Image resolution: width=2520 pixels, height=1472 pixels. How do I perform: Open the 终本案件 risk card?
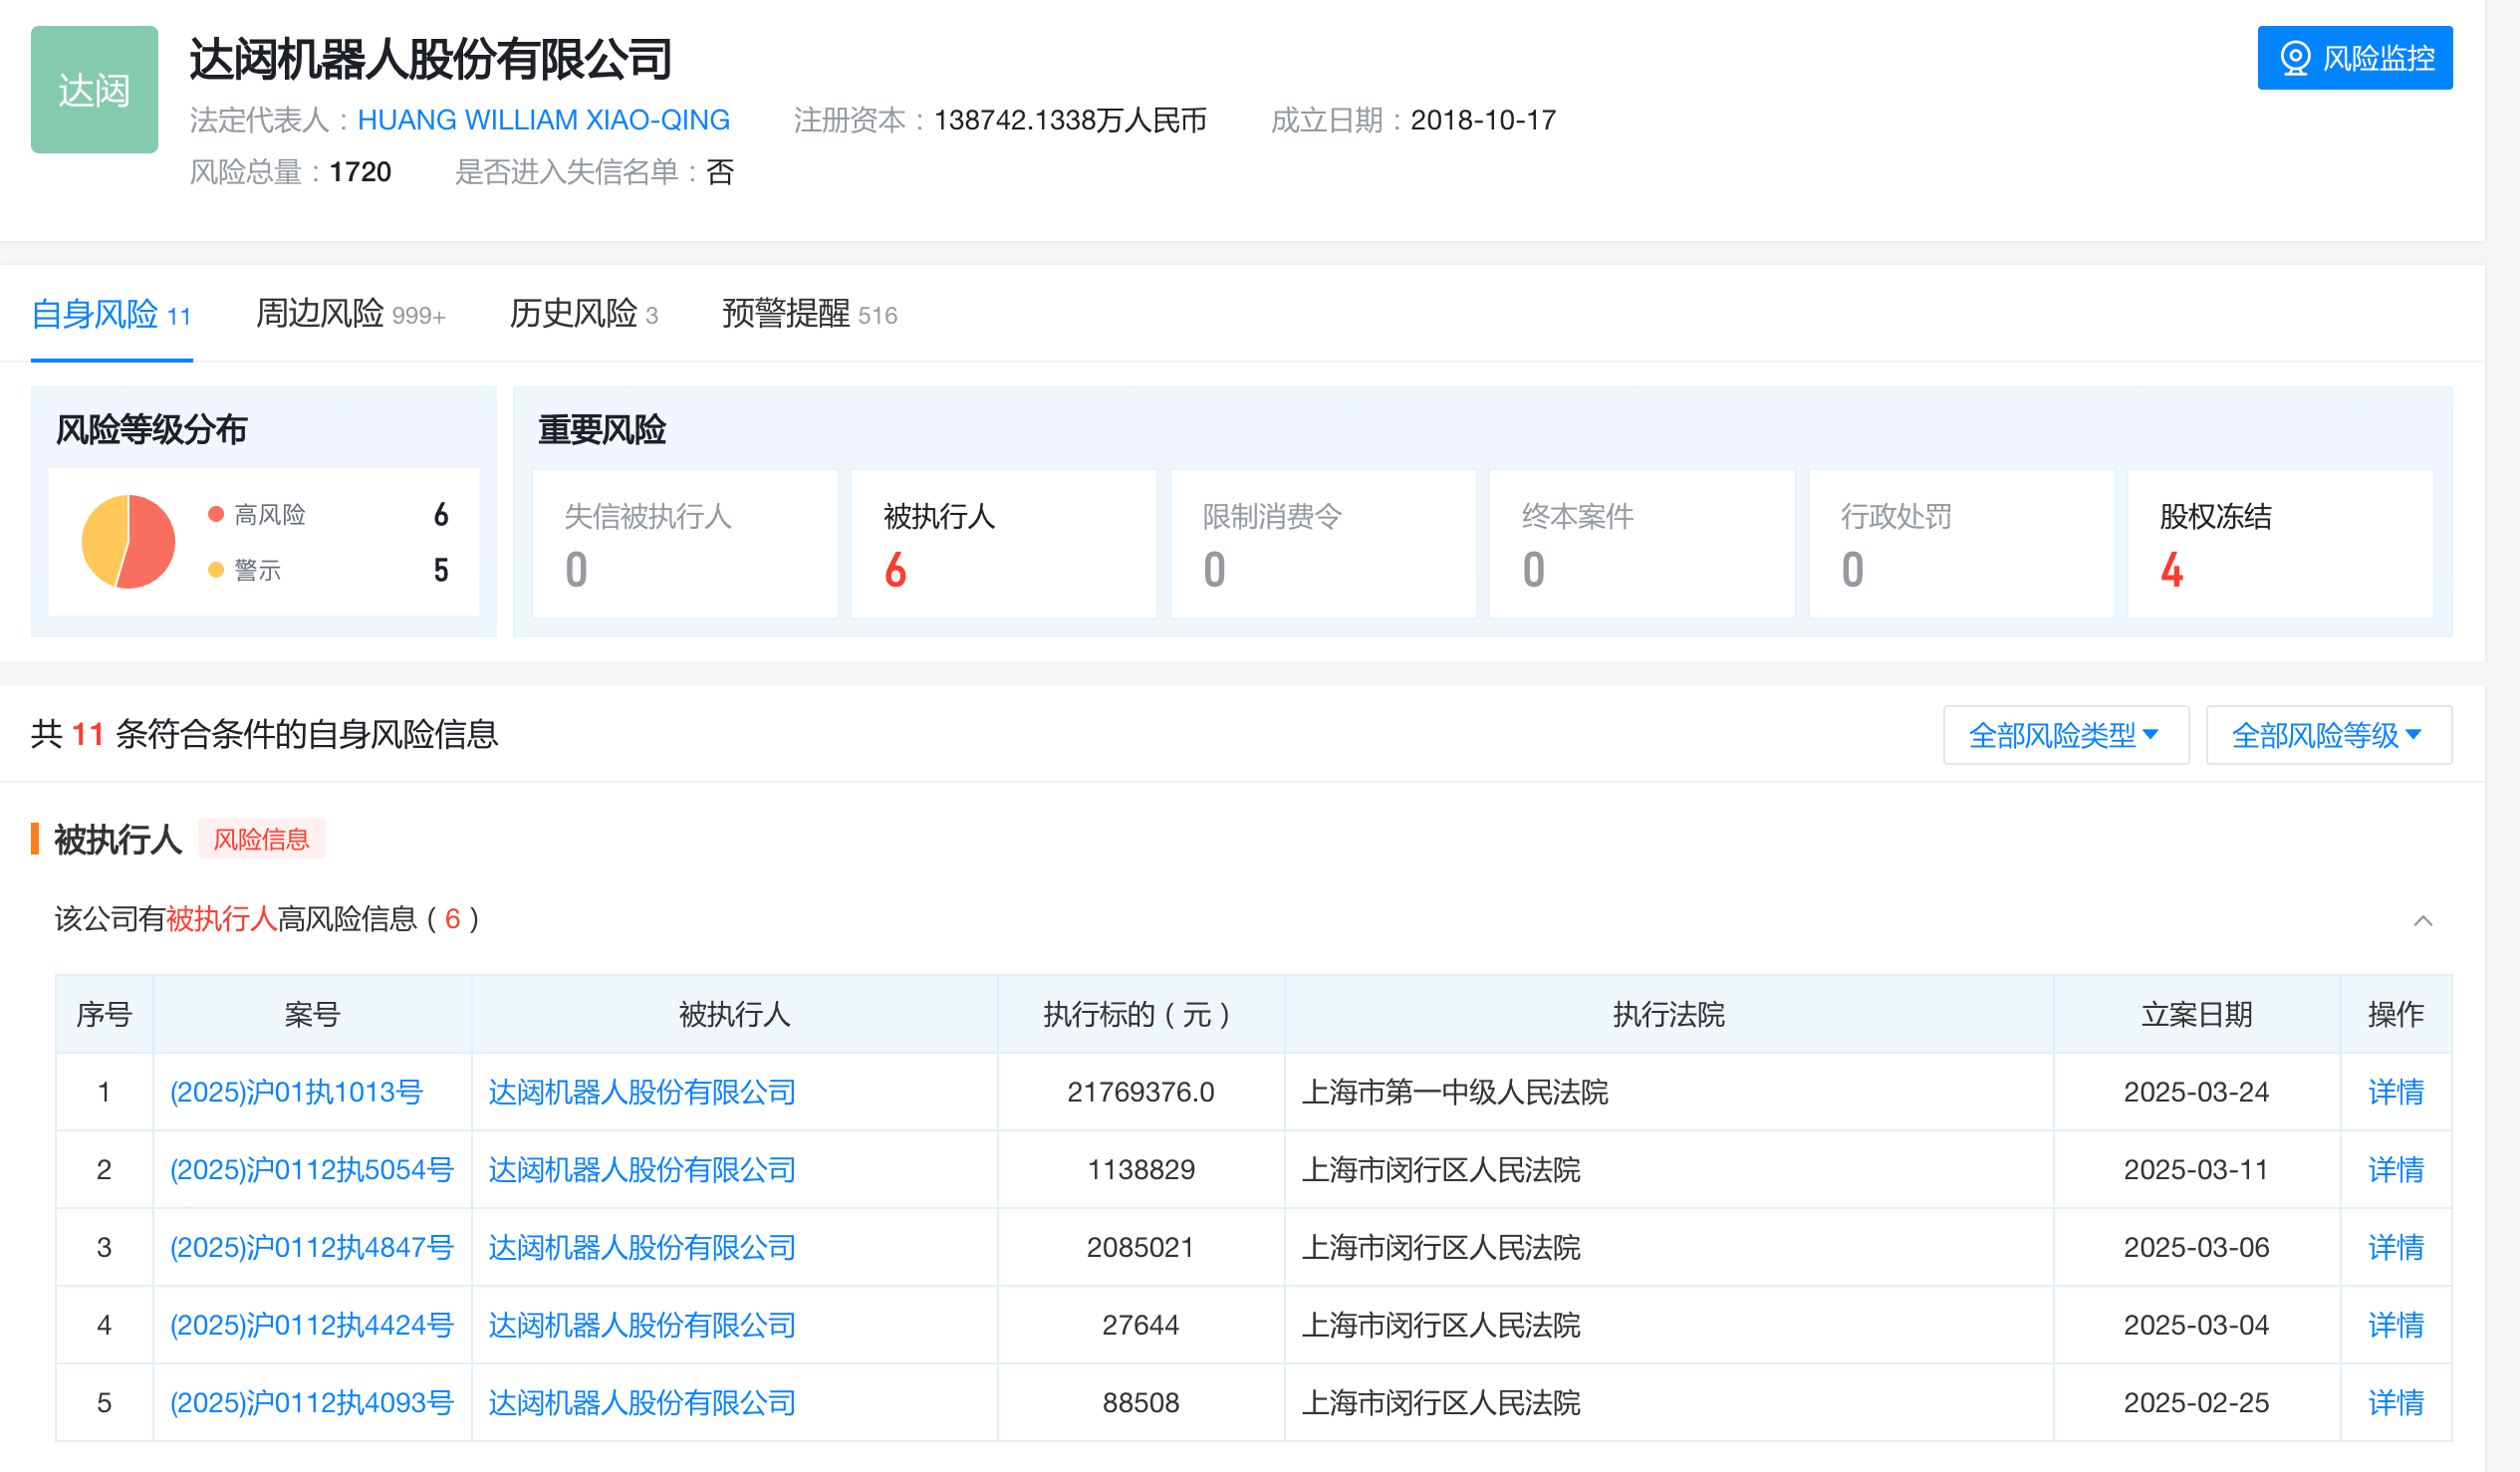[x=1642, y=543]
